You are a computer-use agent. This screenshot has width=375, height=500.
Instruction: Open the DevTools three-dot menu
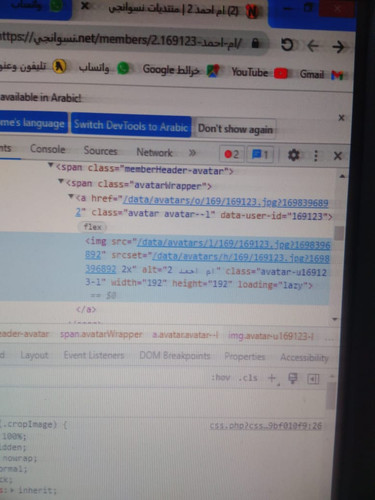pyautogui.click(x=316, y=155)
